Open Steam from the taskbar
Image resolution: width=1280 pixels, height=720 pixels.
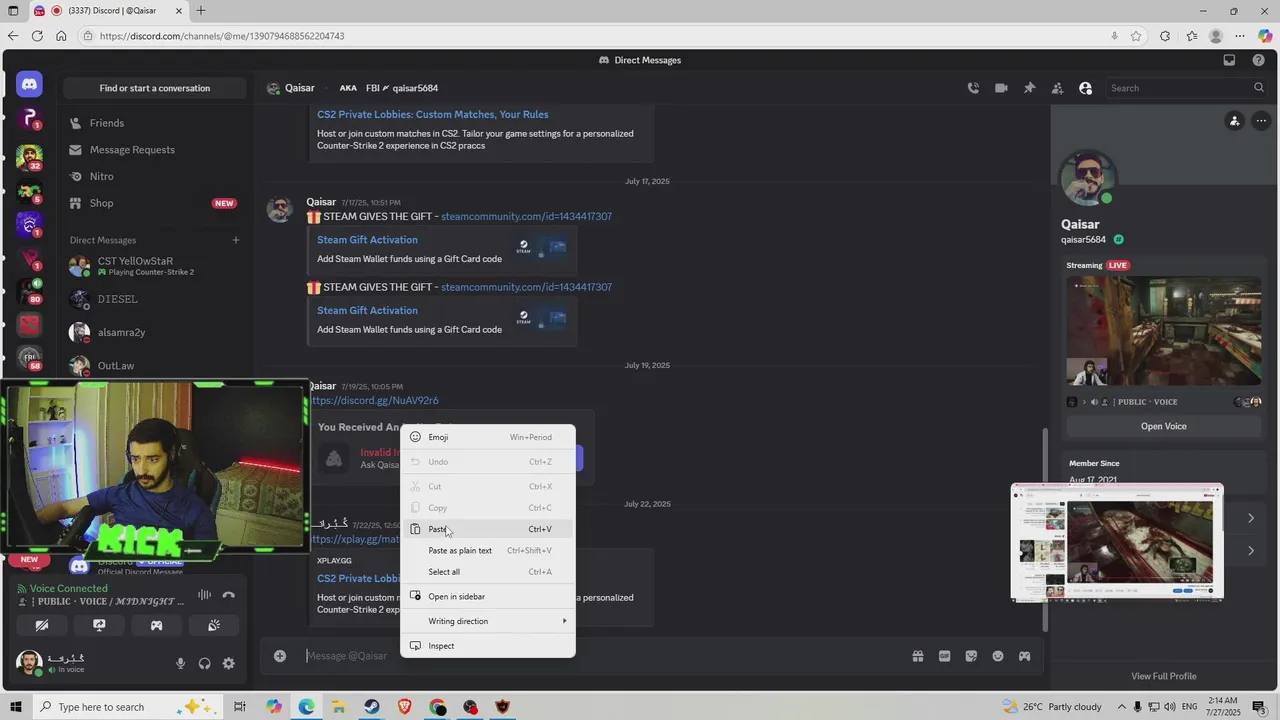[x=371, y=707]
